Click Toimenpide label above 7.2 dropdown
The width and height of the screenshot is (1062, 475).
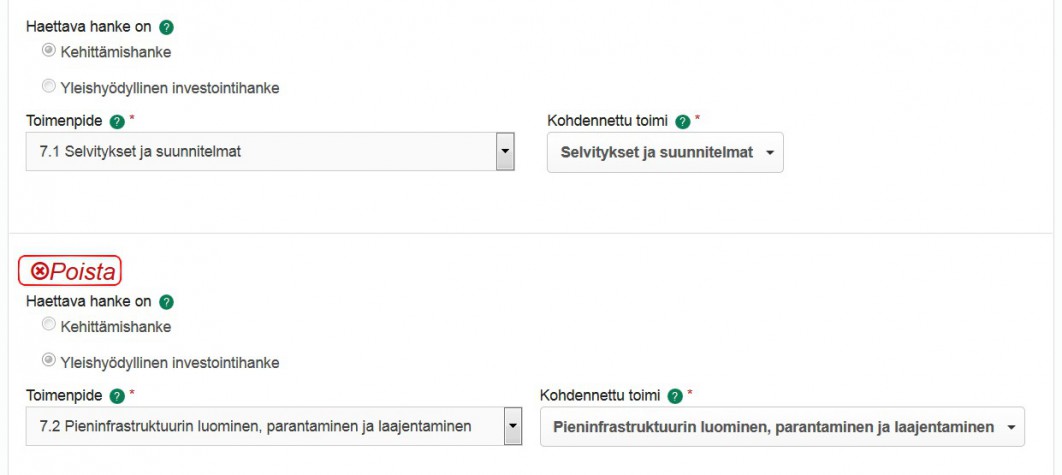64,396
